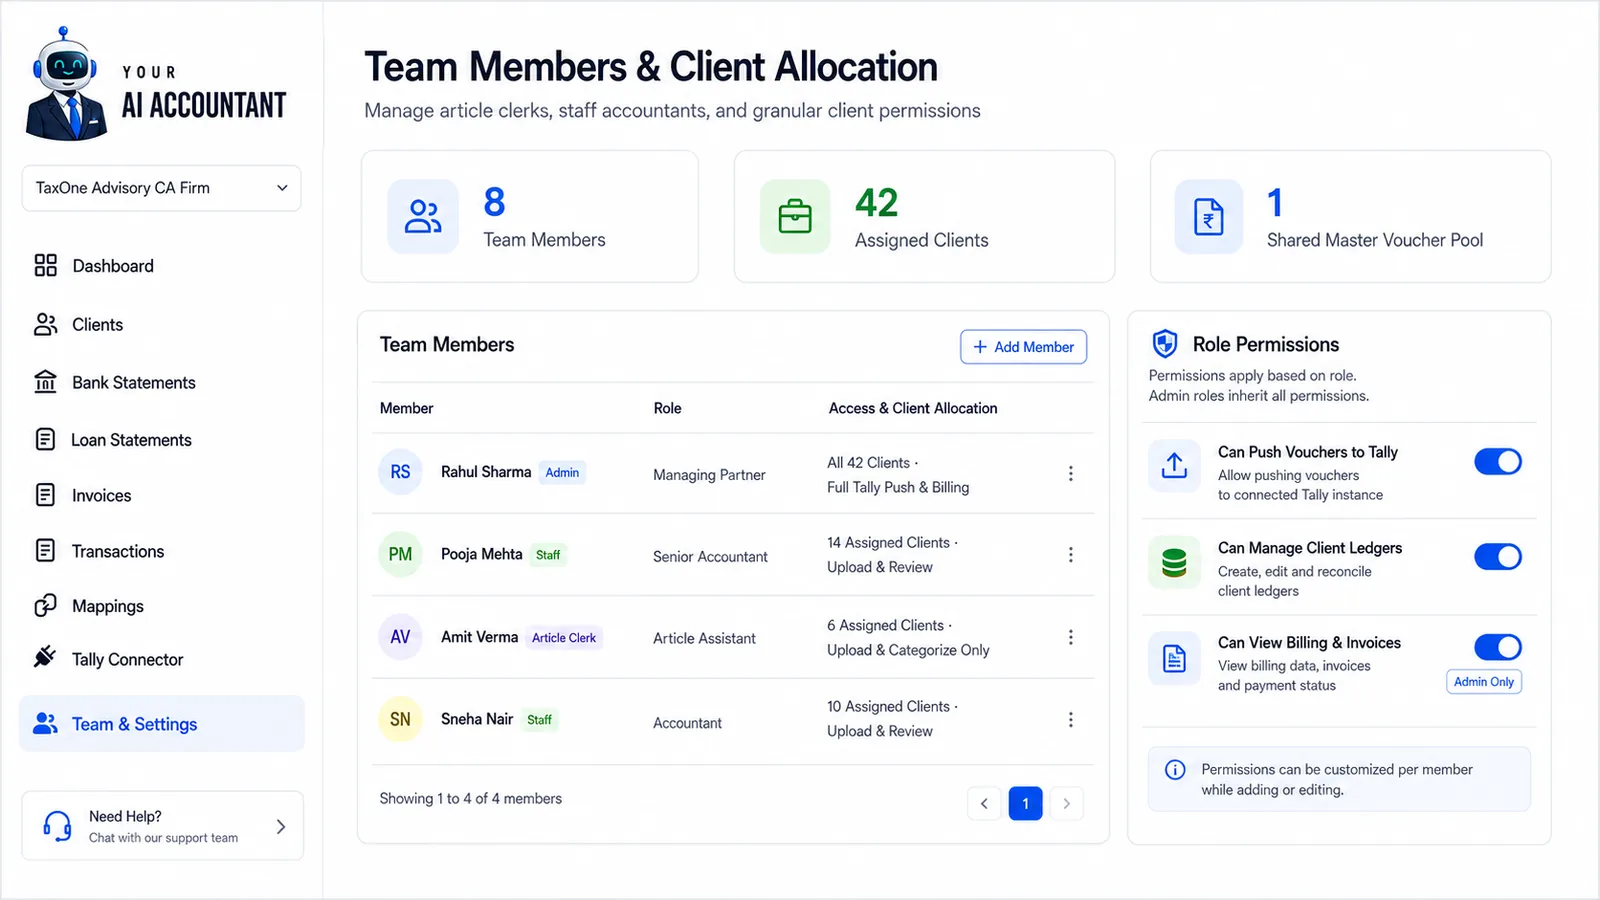Click the Tally Connector plug icon
Screen dimensions: 1600x900
click(45, 657)
